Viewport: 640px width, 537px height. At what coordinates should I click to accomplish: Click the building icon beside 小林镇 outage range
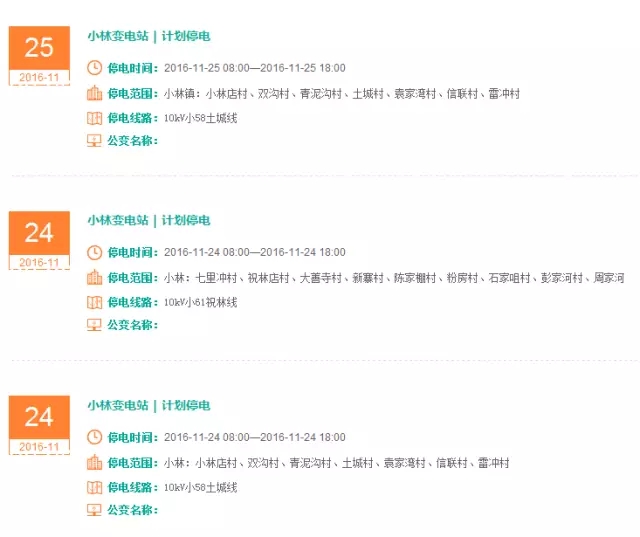pos(94,93)
